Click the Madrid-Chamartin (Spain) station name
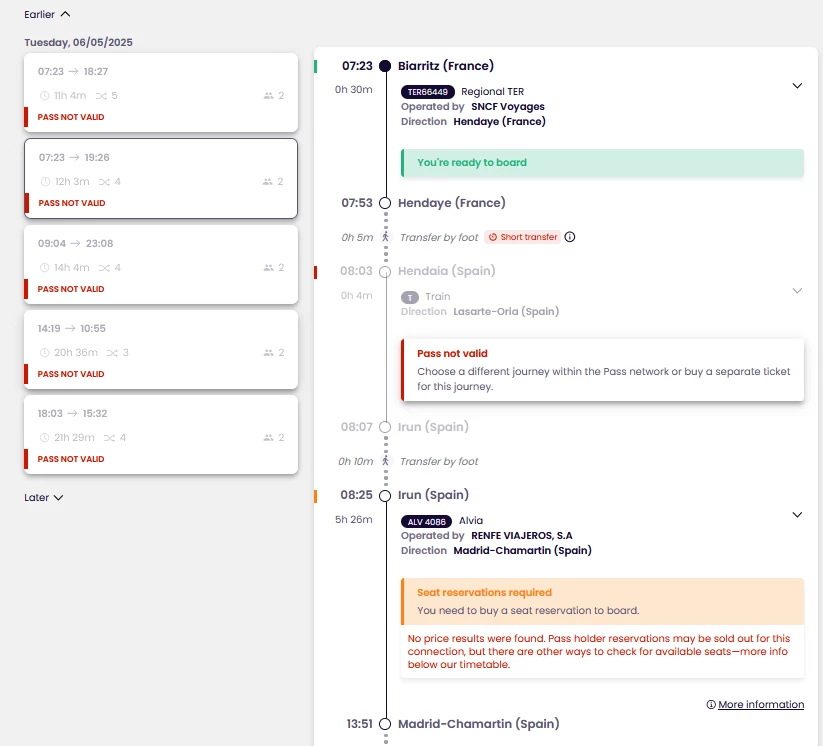 (478, 724)
